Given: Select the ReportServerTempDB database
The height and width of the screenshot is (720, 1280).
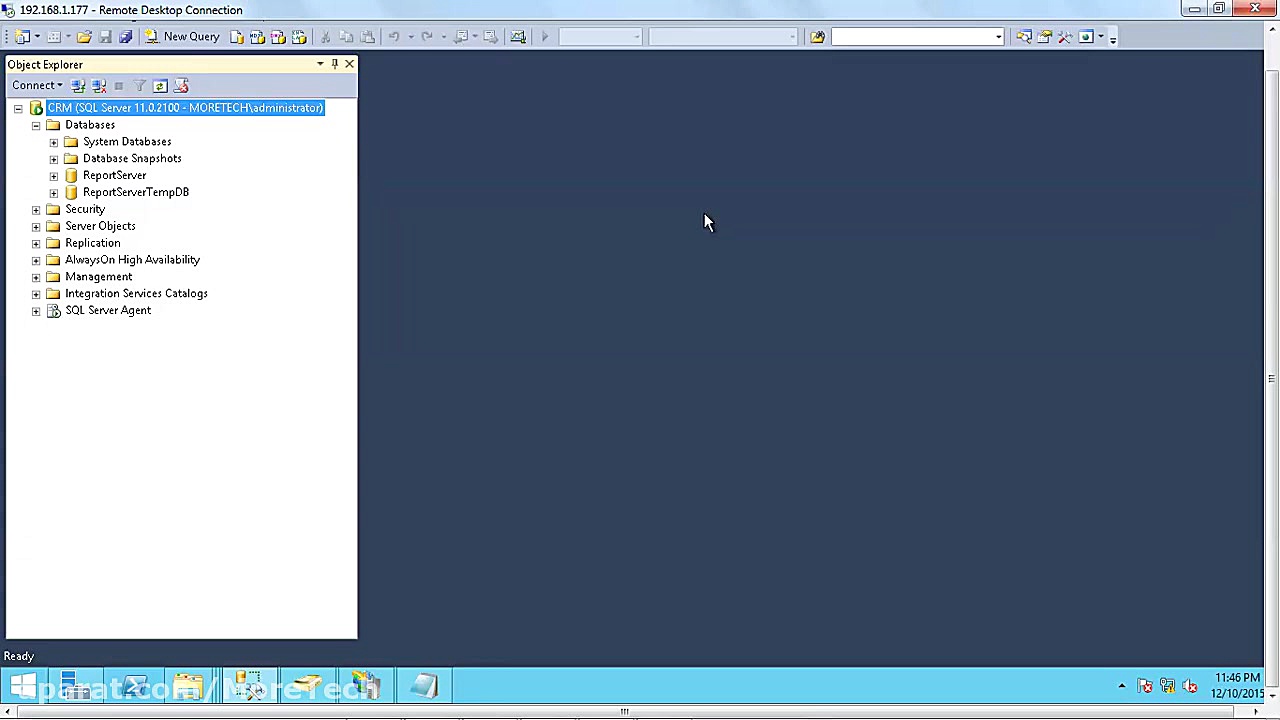Looking at the screenshot, I should point(136,192).
